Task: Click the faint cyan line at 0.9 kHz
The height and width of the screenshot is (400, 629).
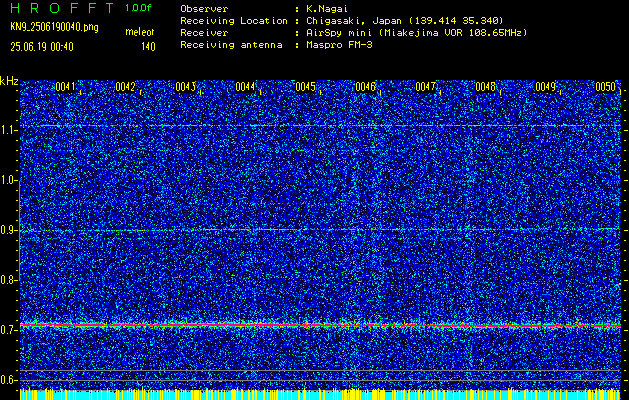Action: click(x=320, y=229)
